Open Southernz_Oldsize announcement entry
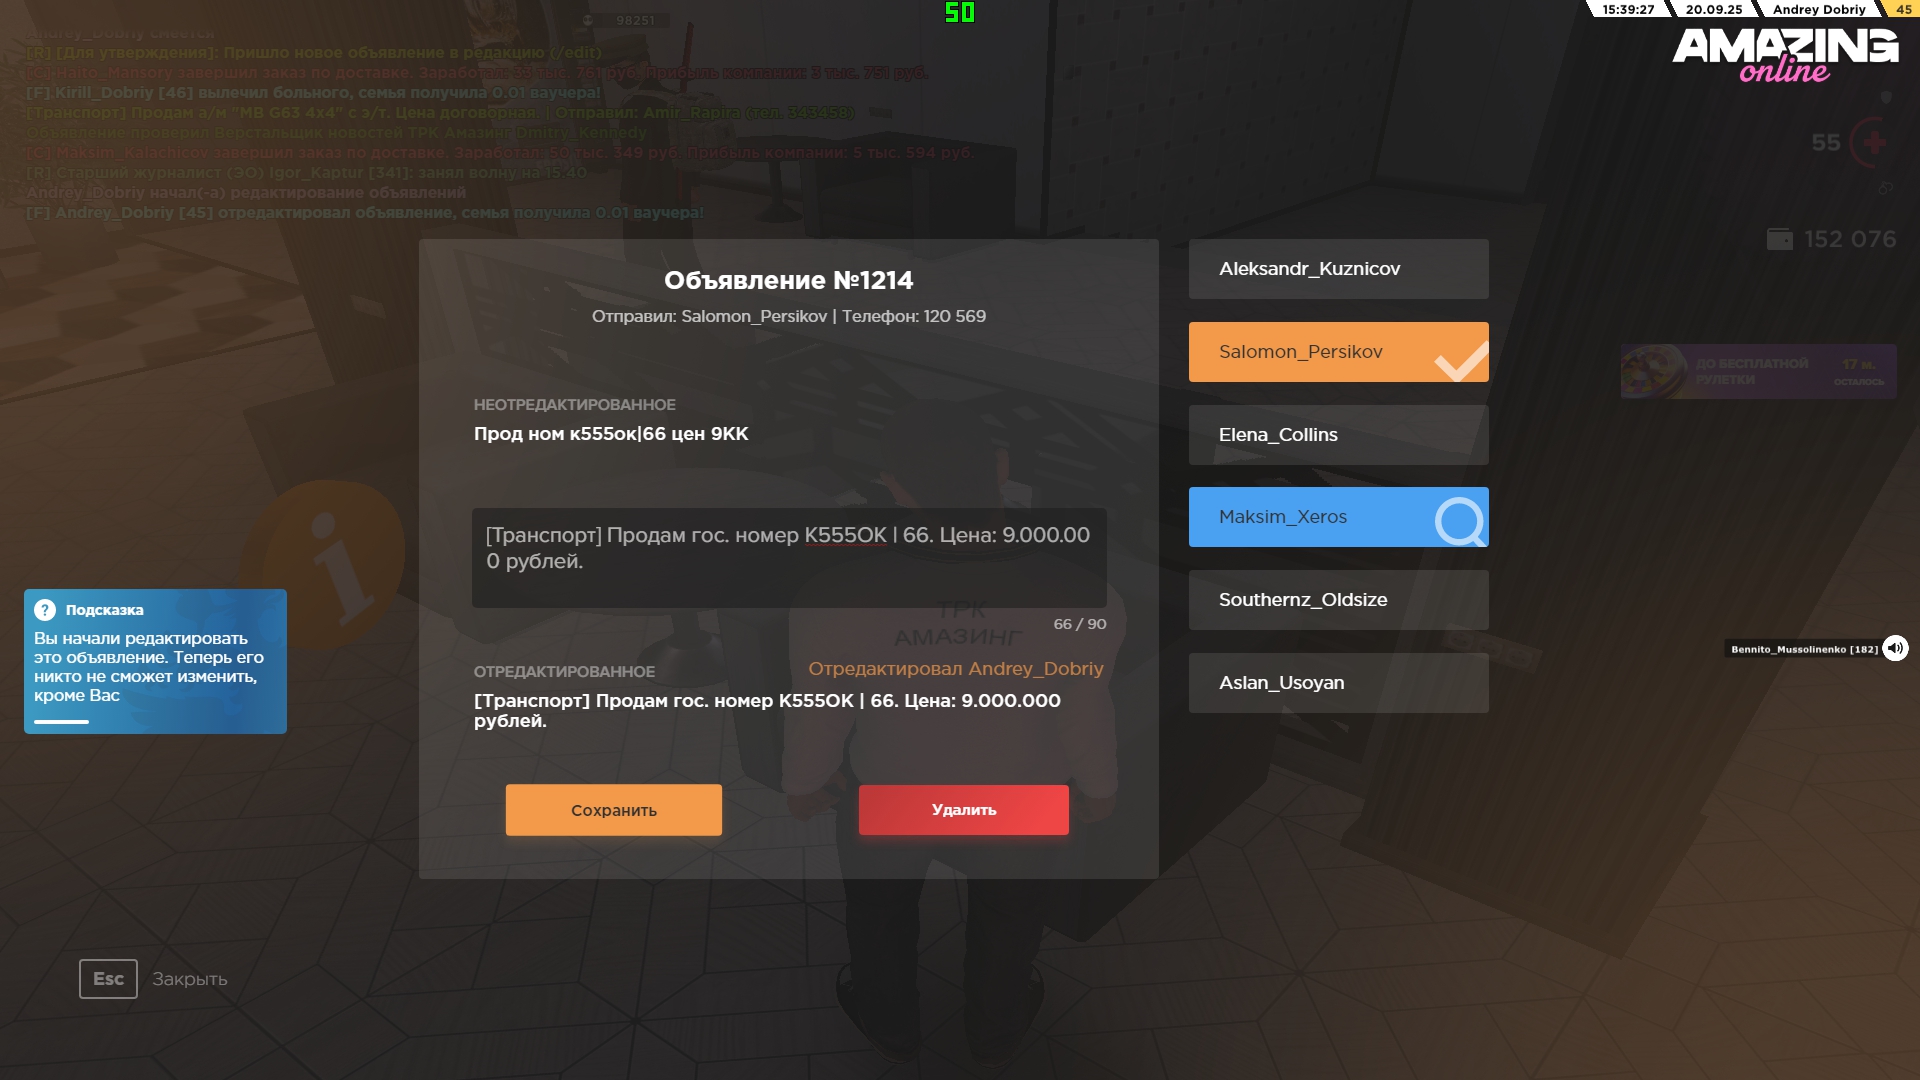 tap(1338, 600)
